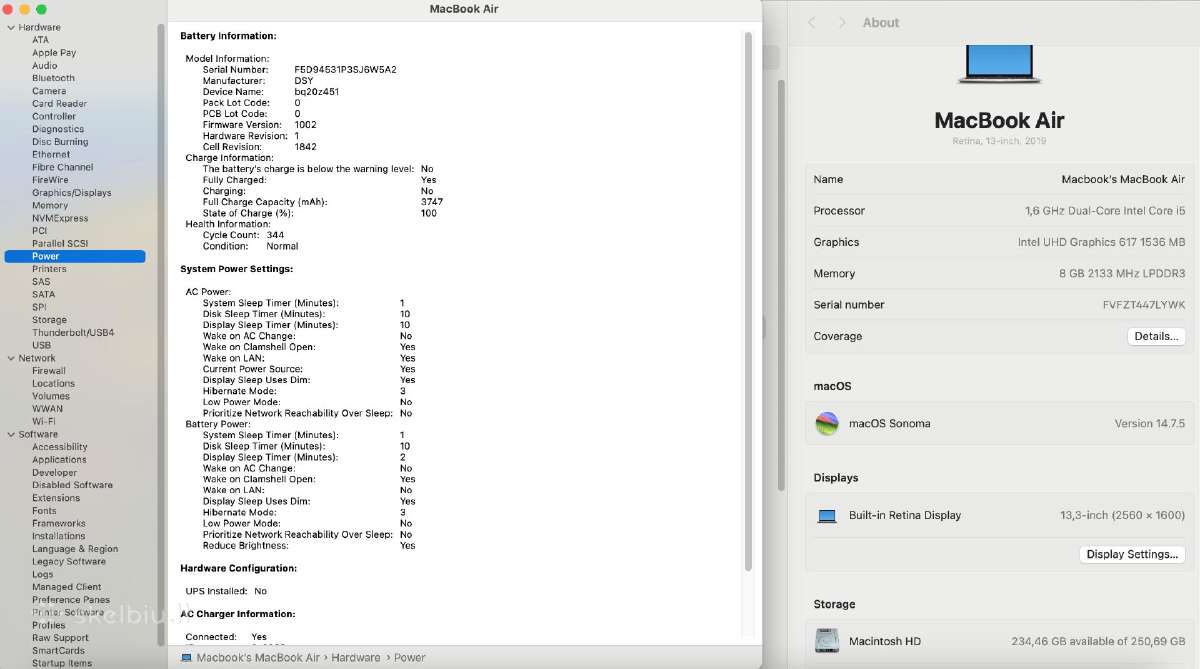Viewport: 1200px width, 669px height.
Task: Go forward in the About window
Action: pyautogui.click(x=842, y=22)
